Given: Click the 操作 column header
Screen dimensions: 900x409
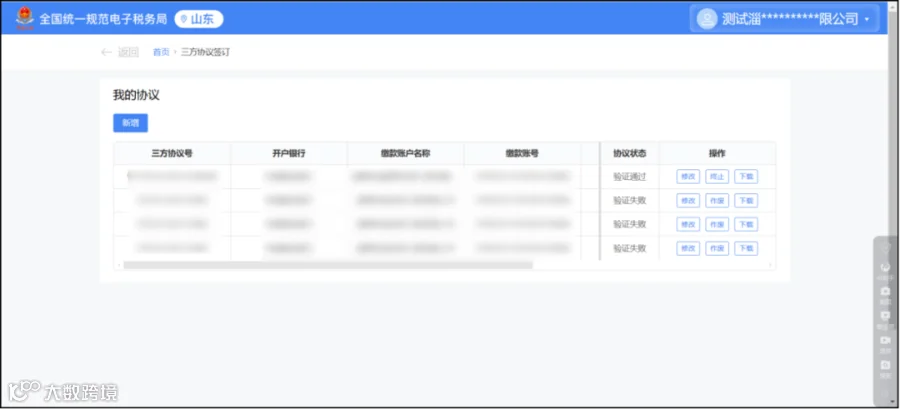Looking at the screenshot, I should click(x=717, y=153).
